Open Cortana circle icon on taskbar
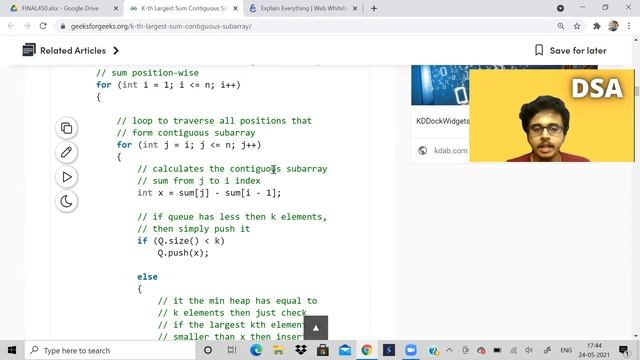The width and height of the screenshot is (640, 360). pyautogui.click(x=208, y=350)
